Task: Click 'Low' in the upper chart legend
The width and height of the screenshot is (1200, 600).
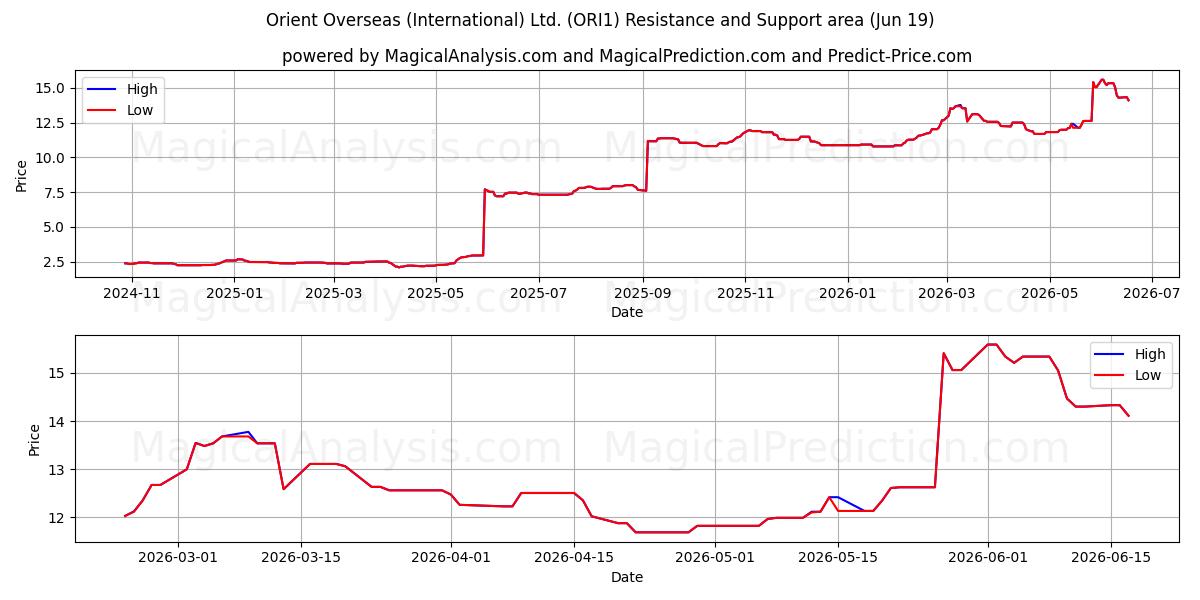Action: [140, 110]
